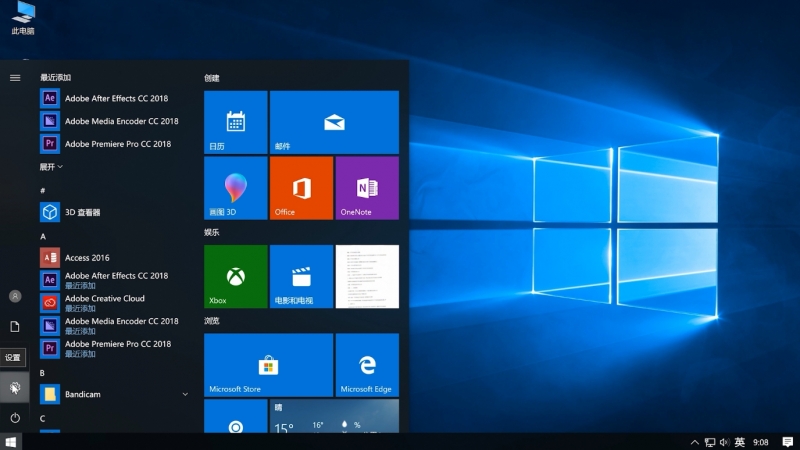800x450 pixels.
Task: Click the Power button icon
Action: (15, 418)
